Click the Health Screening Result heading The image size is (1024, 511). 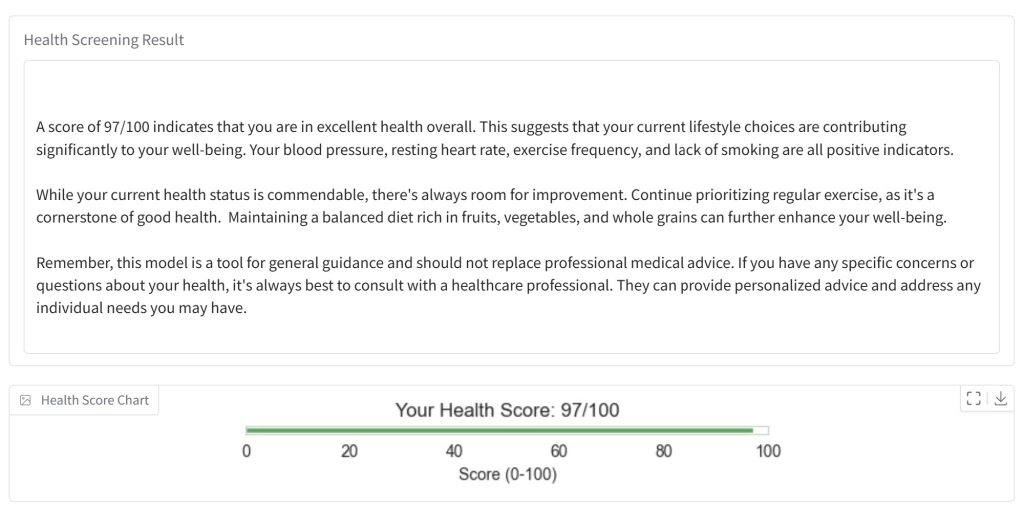[104, 40]
